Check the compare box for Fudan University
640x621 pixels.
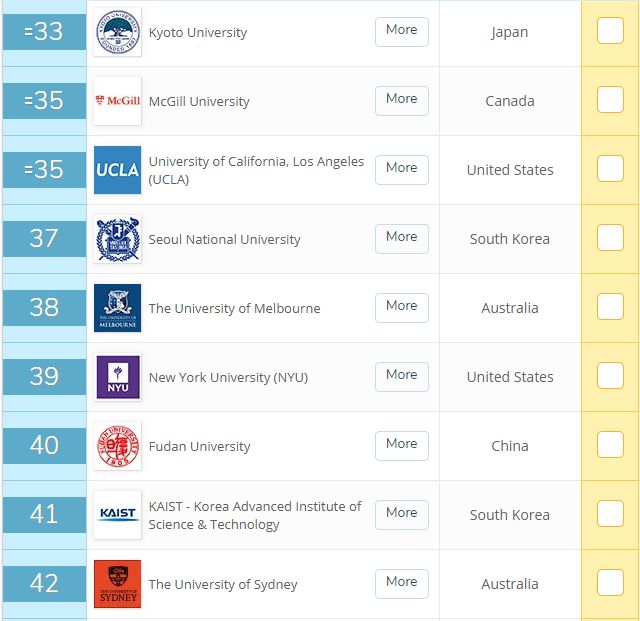[610, 445]
